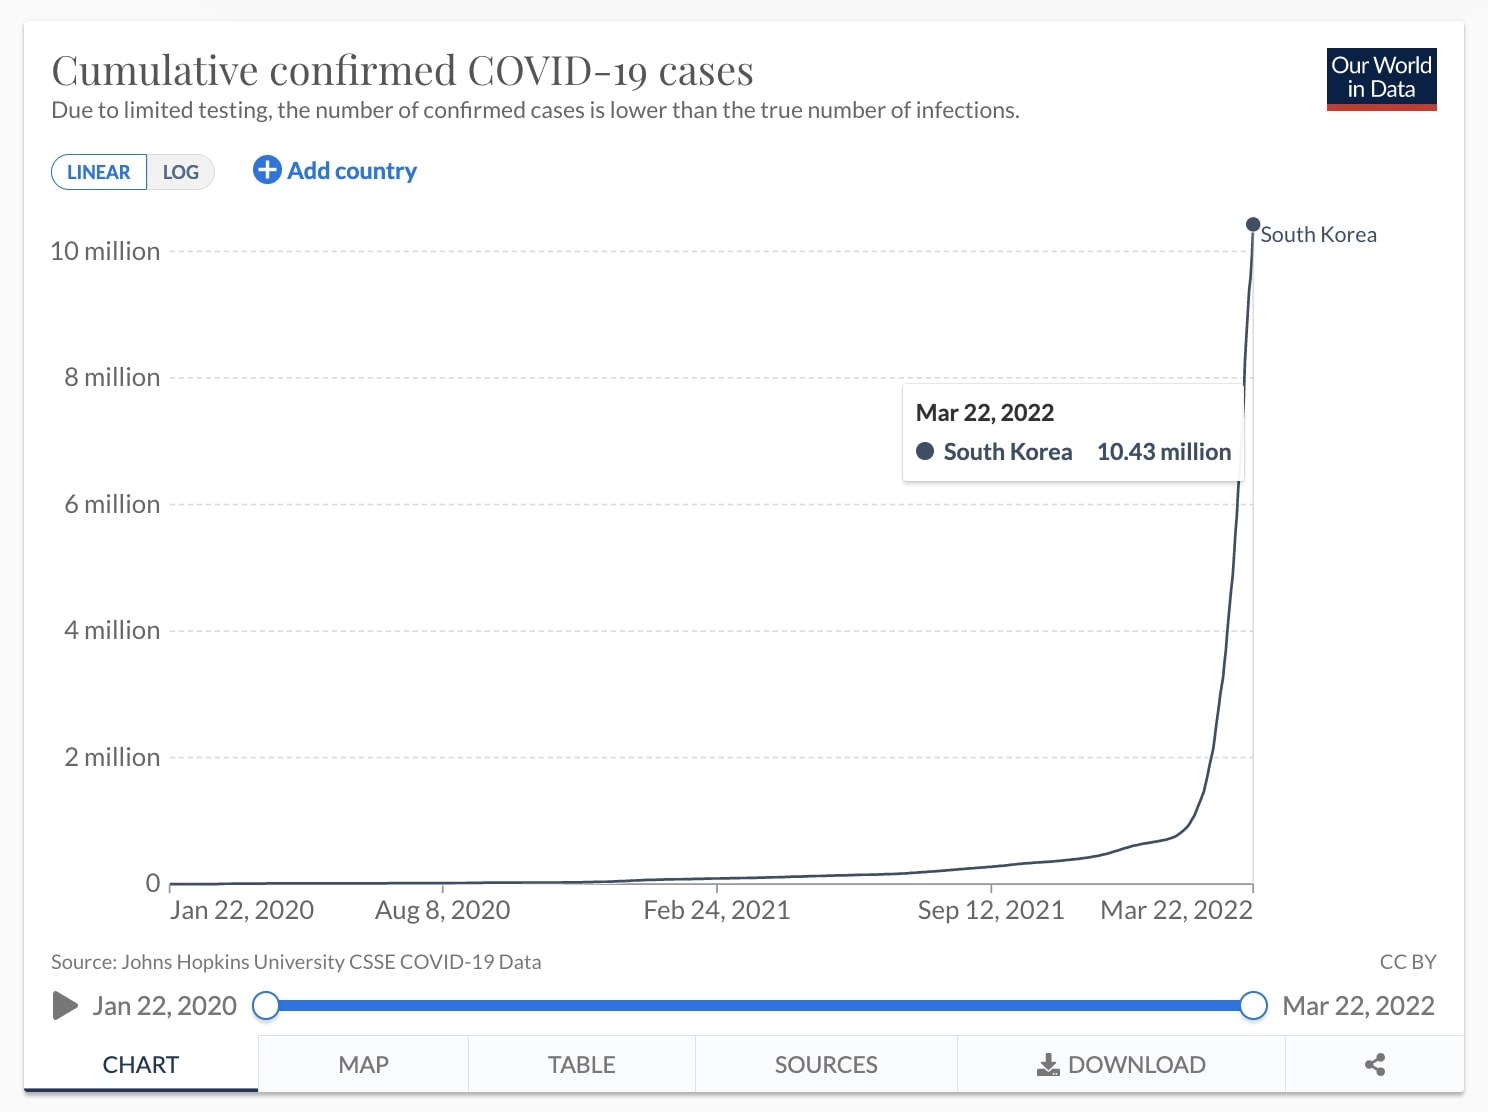This screenshot has height=1112, width=1488.
Task: Click the middle of the blue timeline bar
Action: pyautogui.click(x=760, y=1006)
